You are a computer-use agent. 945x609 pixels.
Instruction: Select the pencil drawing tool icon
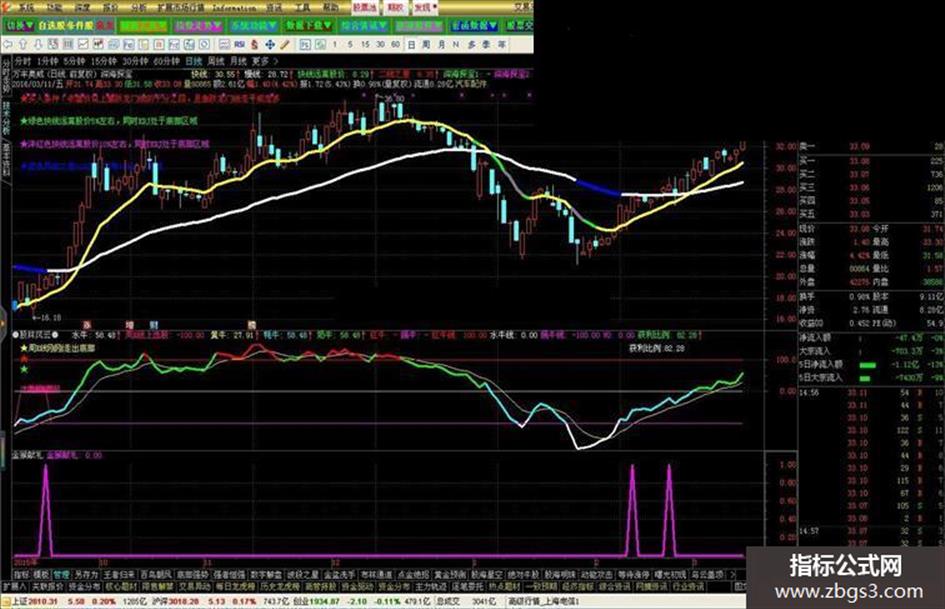285,44
